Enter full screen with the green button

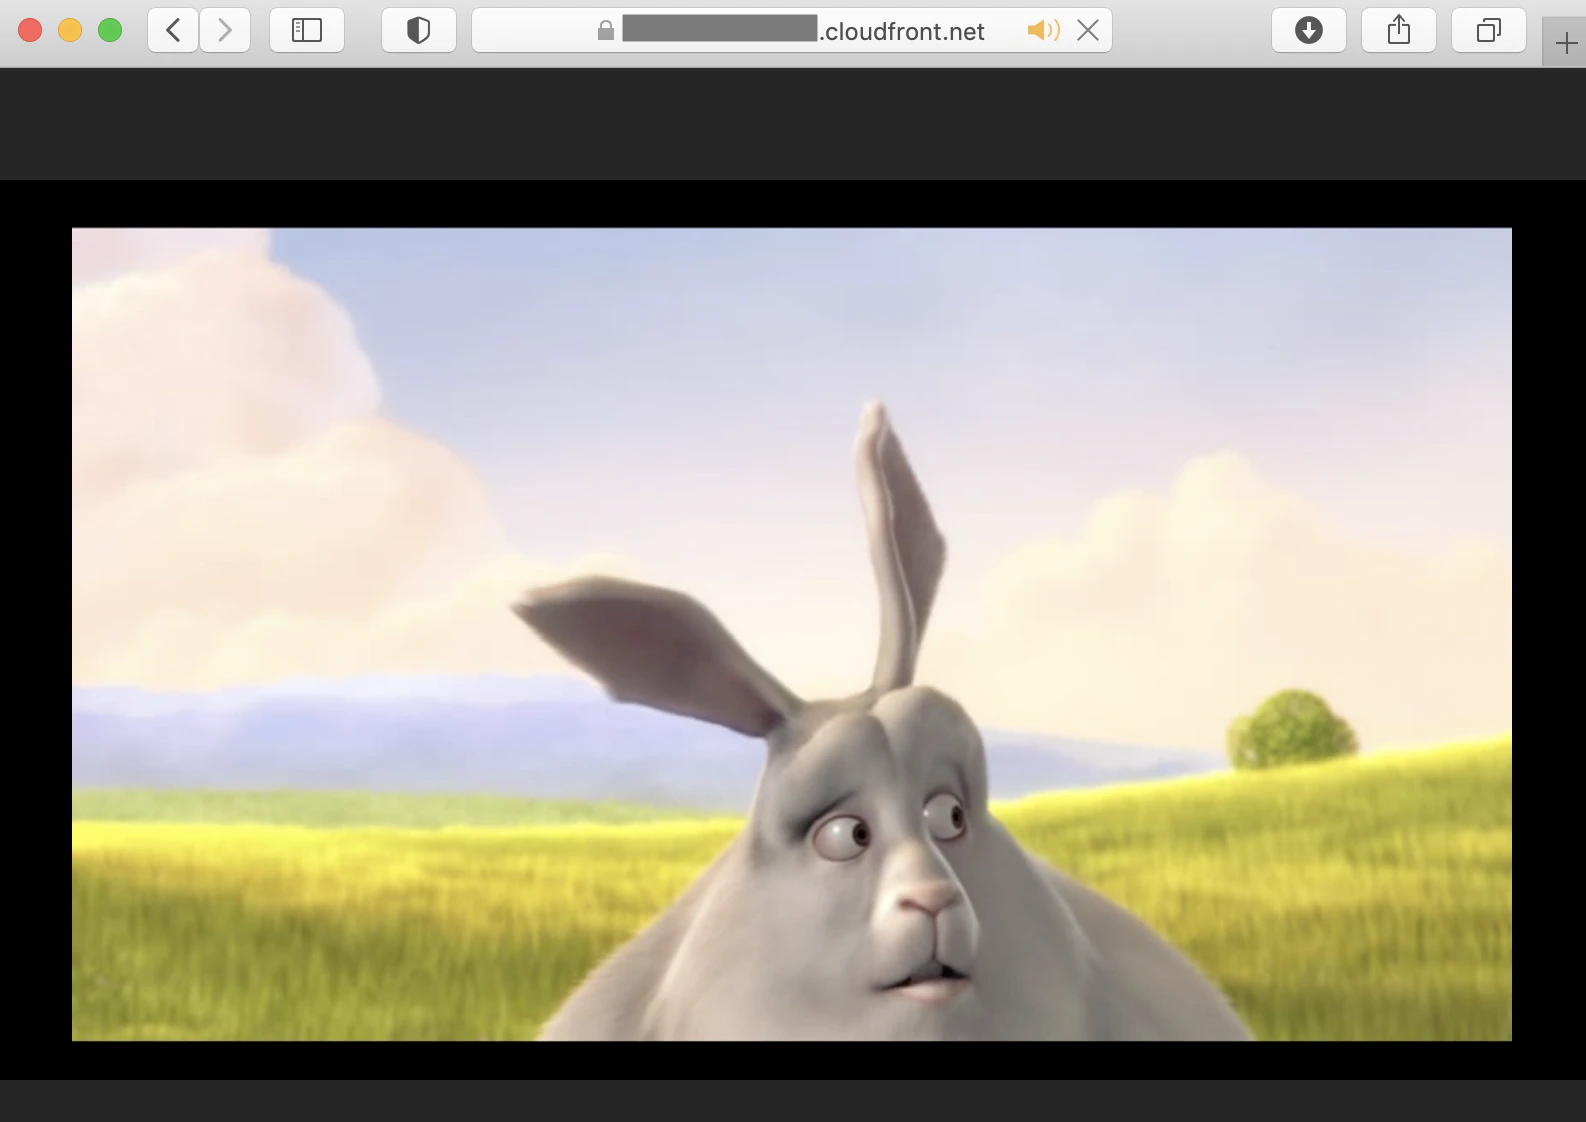(x=110, y=30)
